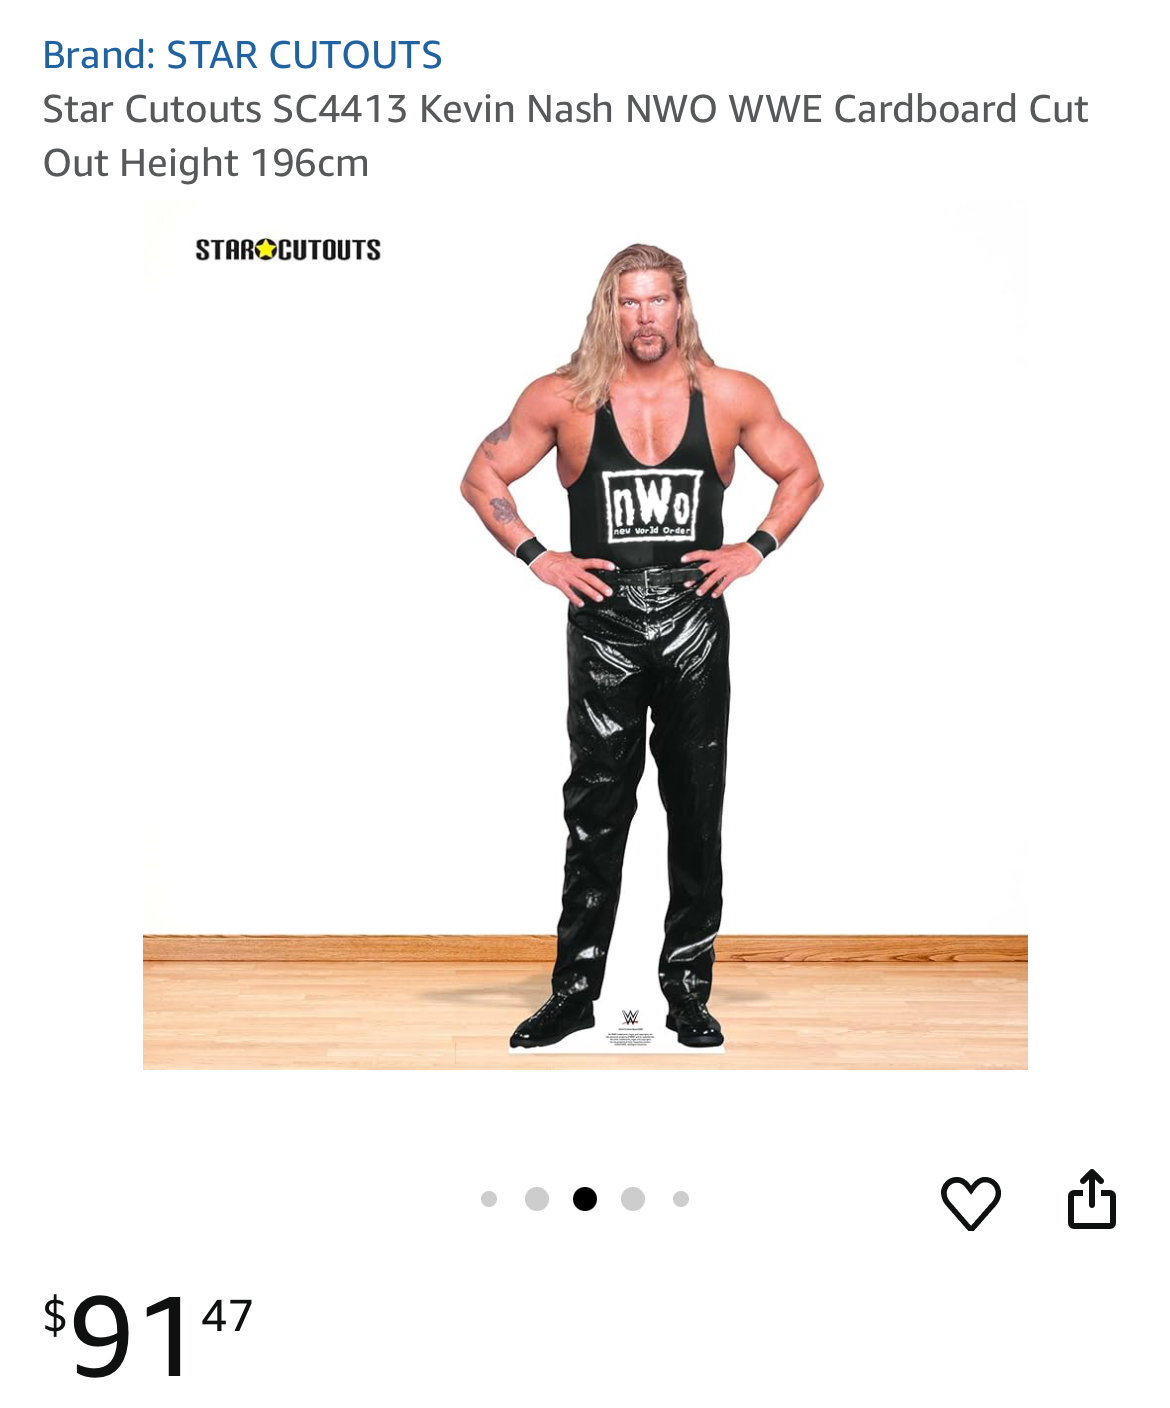
Task: Add item to wish list with heart icon
Action: click(970, 1201)
